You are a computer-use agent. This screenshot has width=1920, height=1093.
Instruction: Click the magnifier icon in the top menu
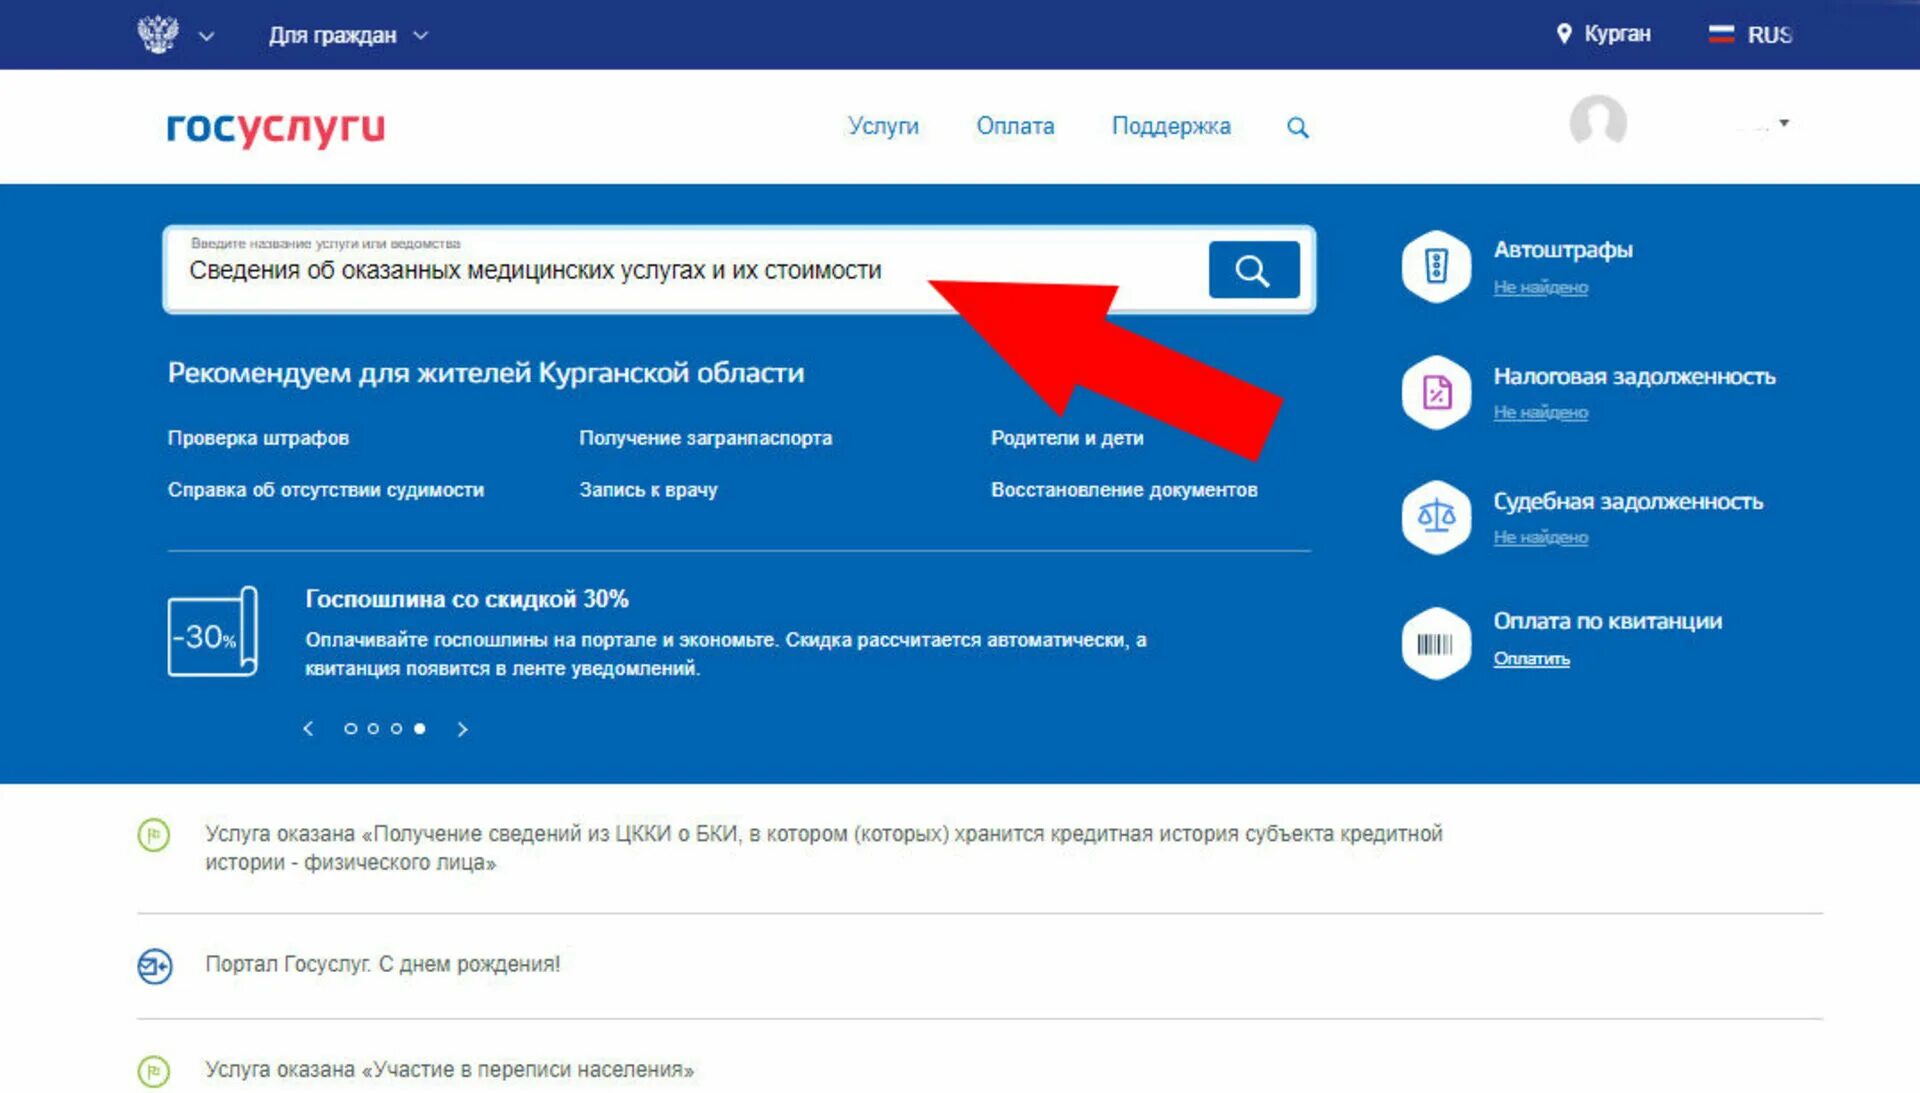pos(1297,126)
